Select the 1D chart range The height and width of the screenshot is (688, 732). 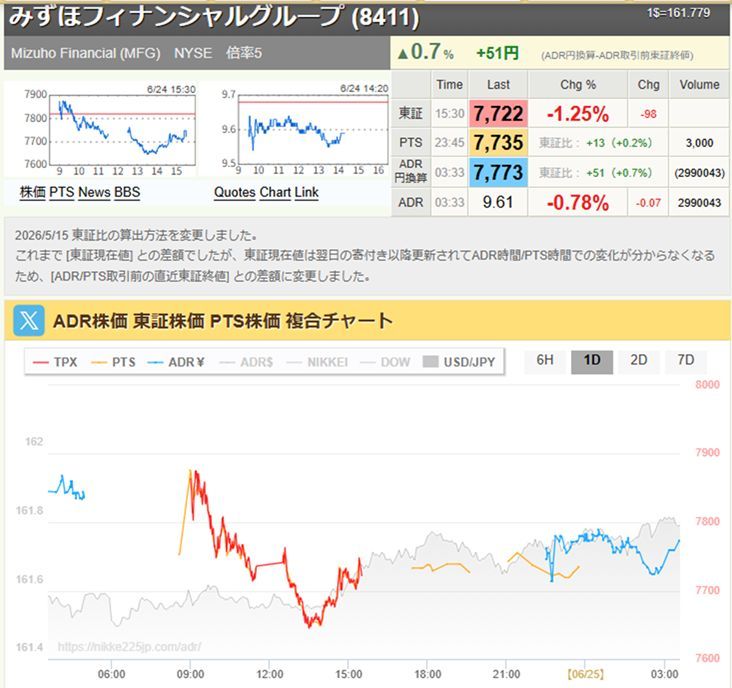[592, 360]
